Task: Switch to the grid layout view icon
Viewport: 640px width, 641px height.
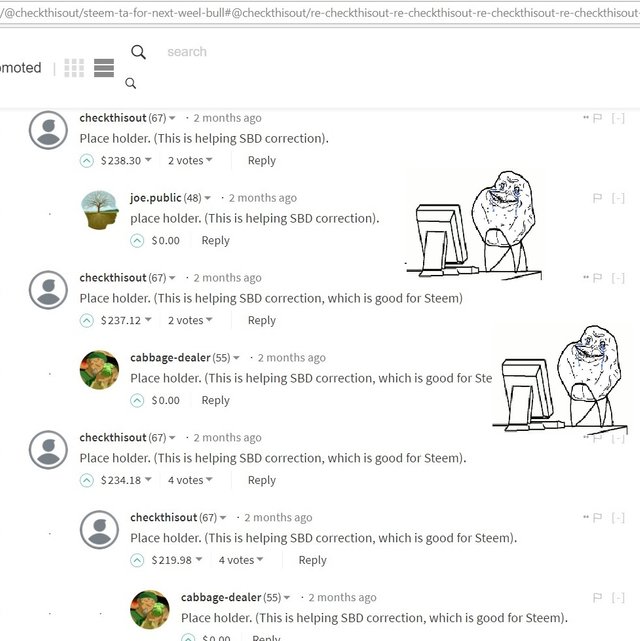Action: point(74,68)
